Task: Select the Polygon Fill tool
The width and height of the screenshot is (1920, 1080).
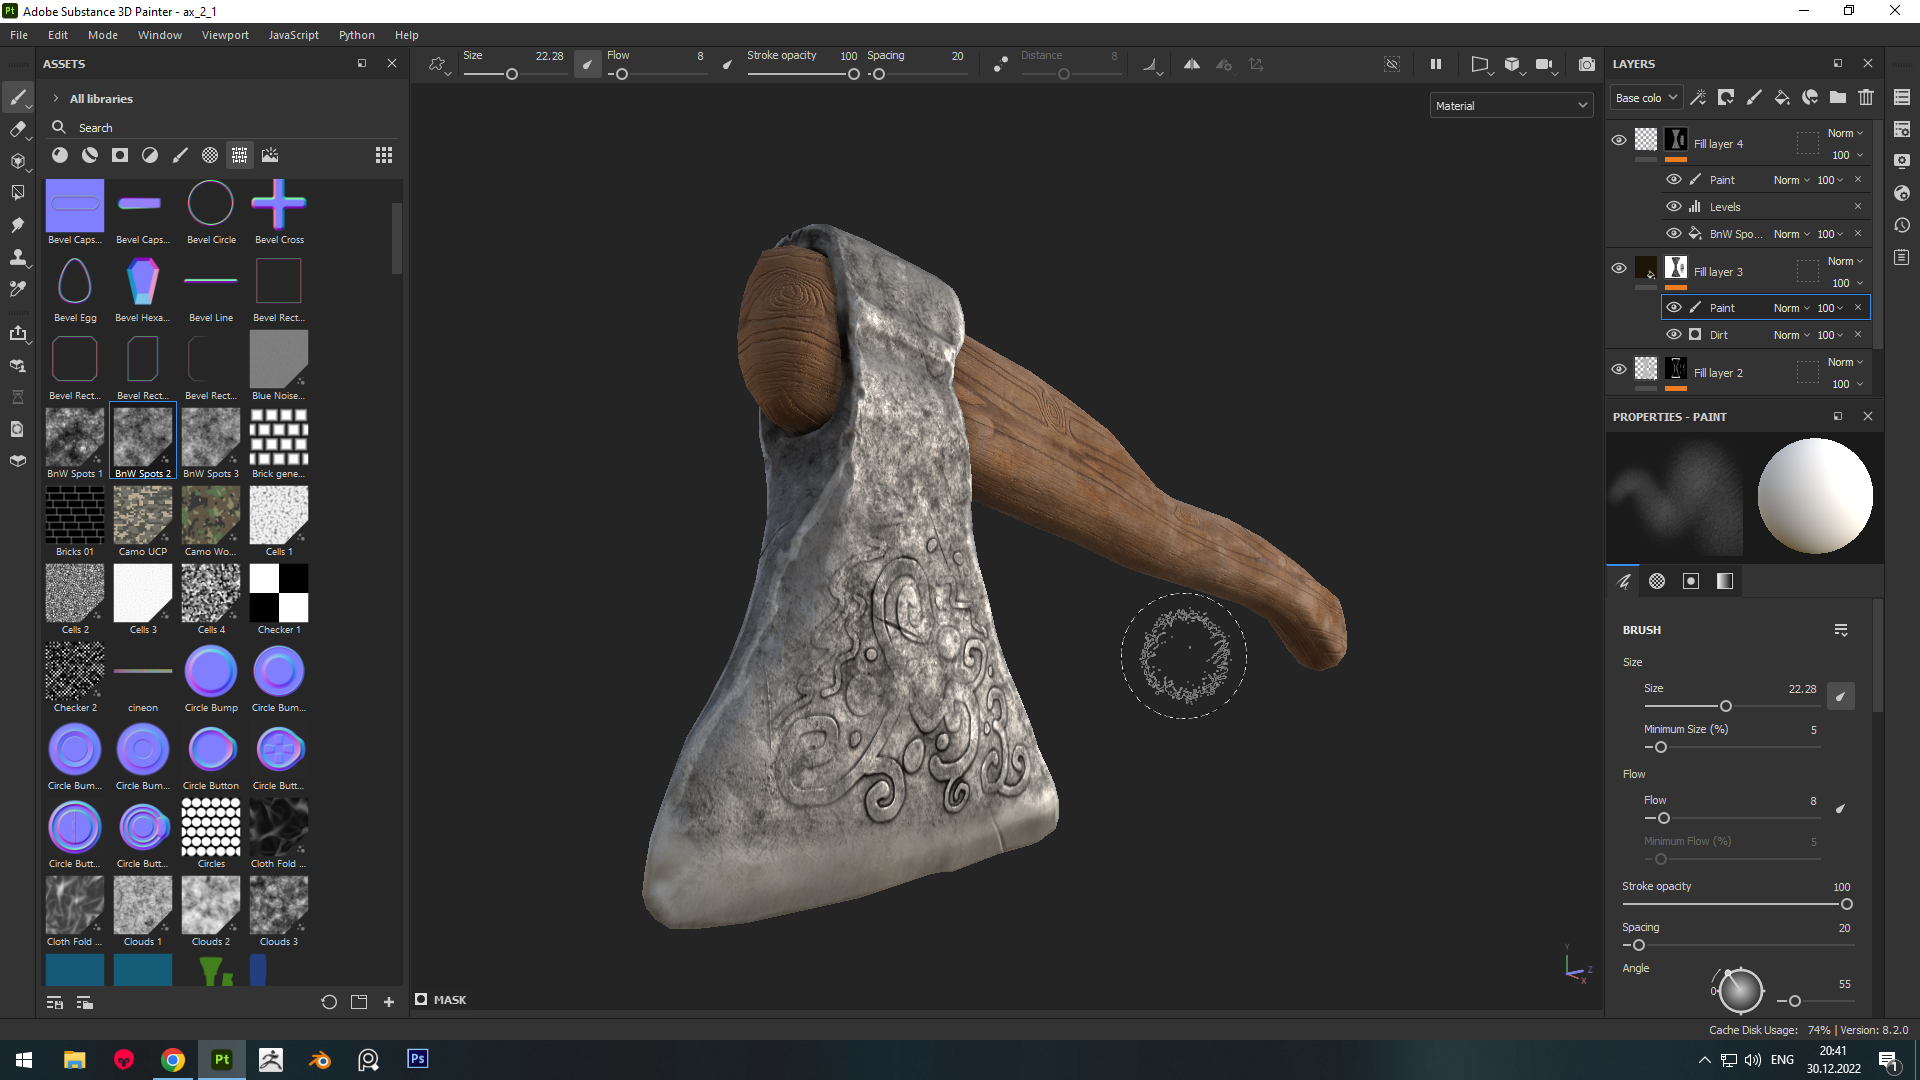Action: point(17,192)
